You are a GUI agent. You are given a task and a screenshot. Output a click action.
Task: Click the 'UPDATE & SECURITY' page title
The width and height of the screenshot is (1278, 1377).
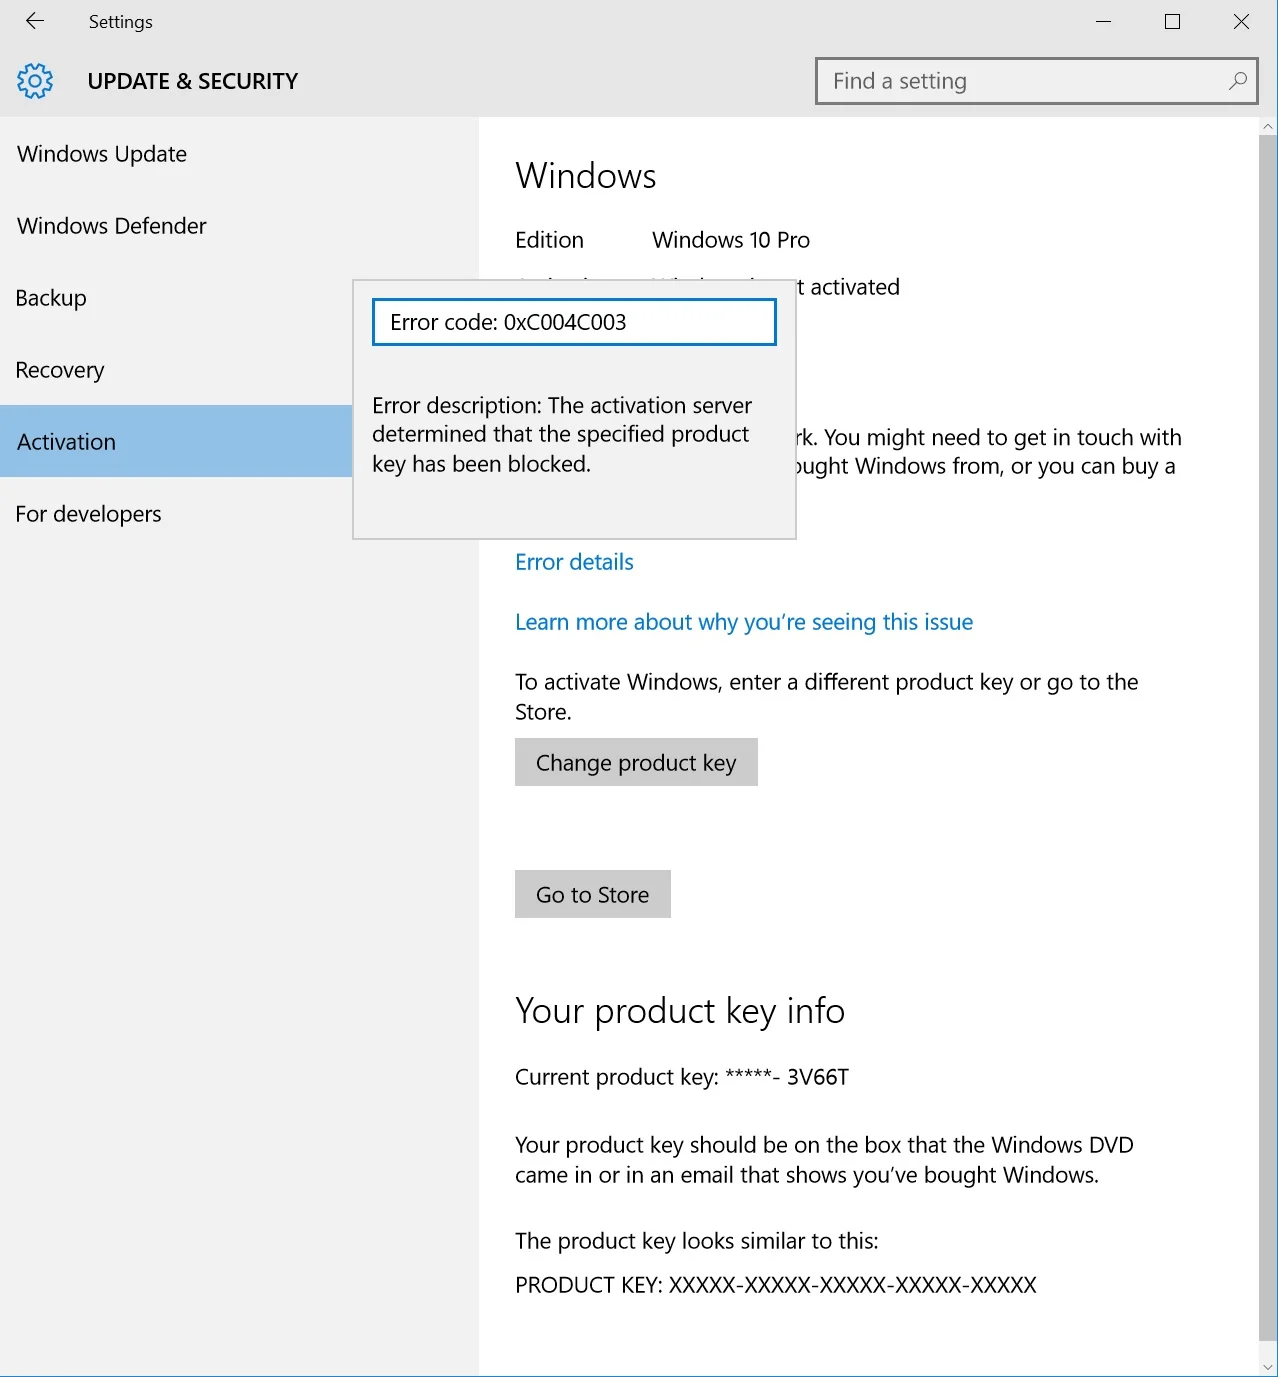(x=193, y=81)
